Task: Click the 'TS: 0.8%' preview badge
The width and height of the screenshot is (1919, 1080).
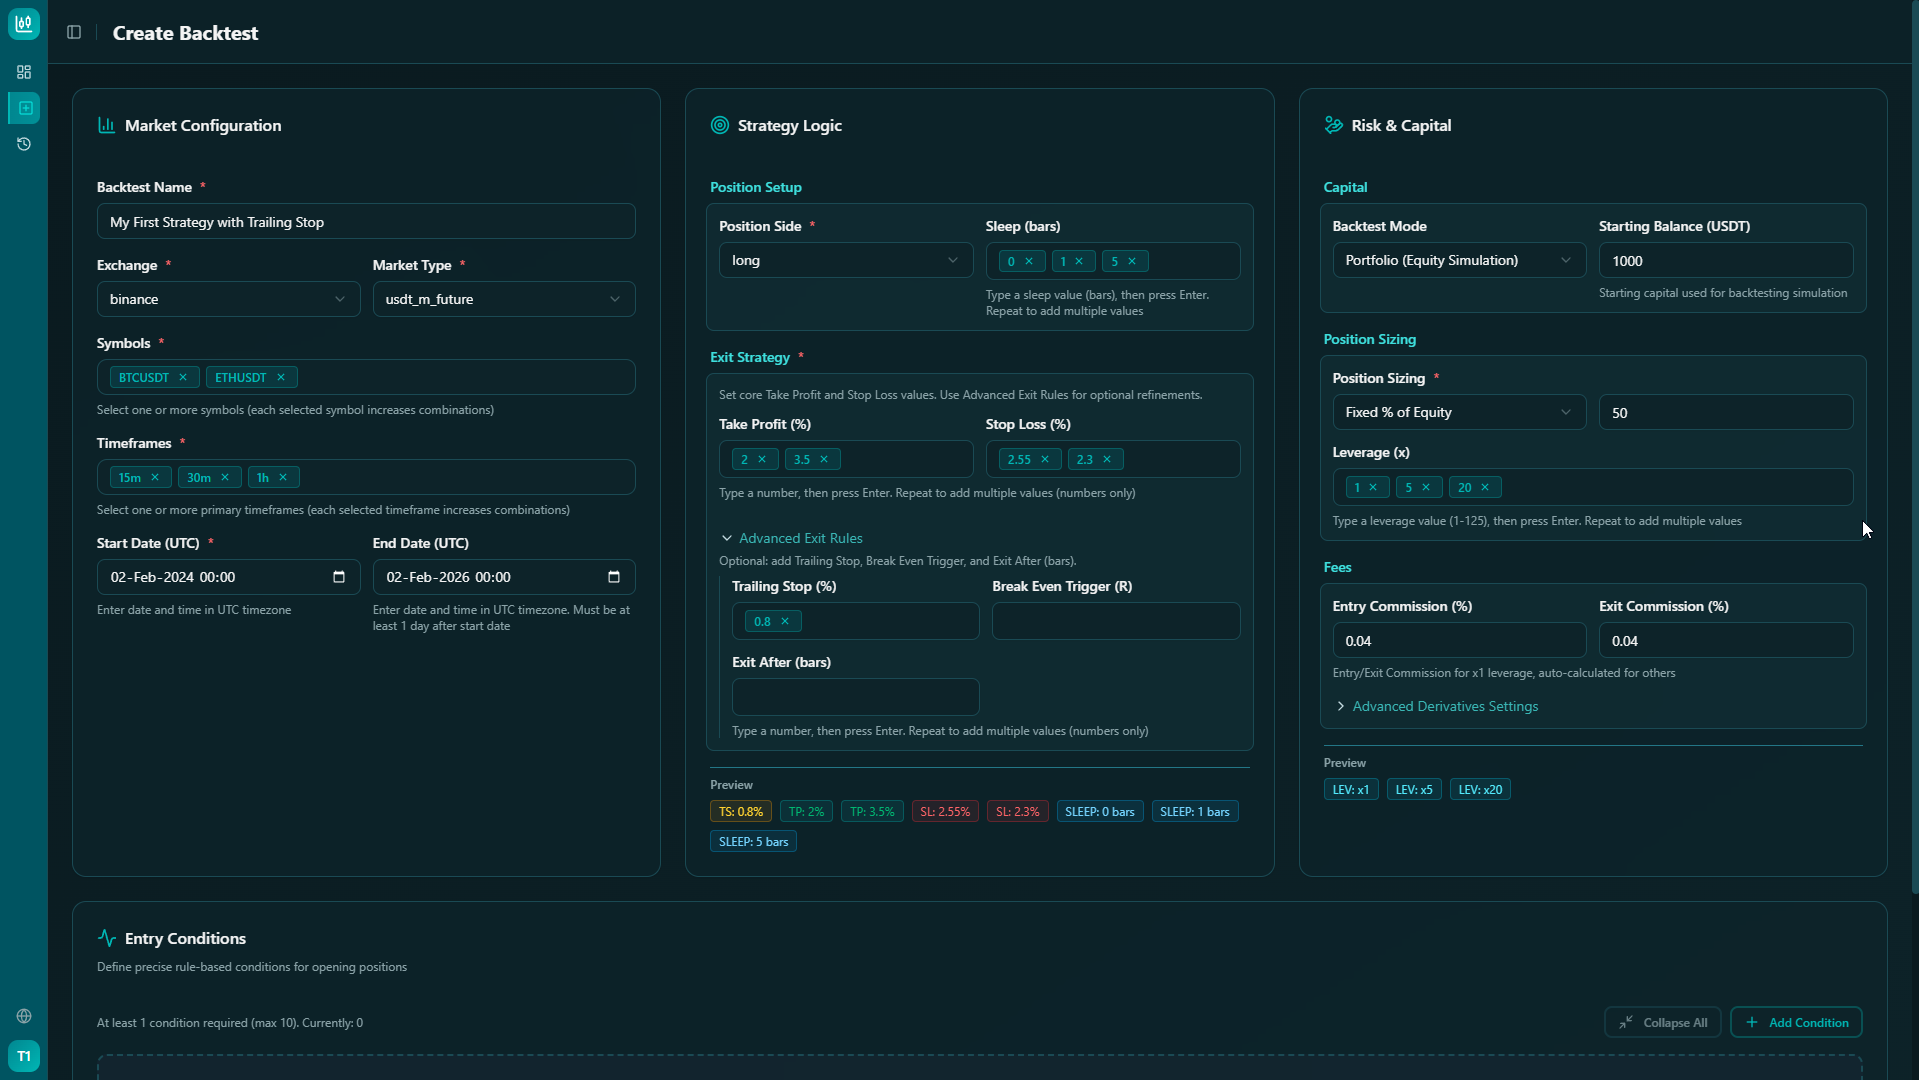Action: (741, 812)
